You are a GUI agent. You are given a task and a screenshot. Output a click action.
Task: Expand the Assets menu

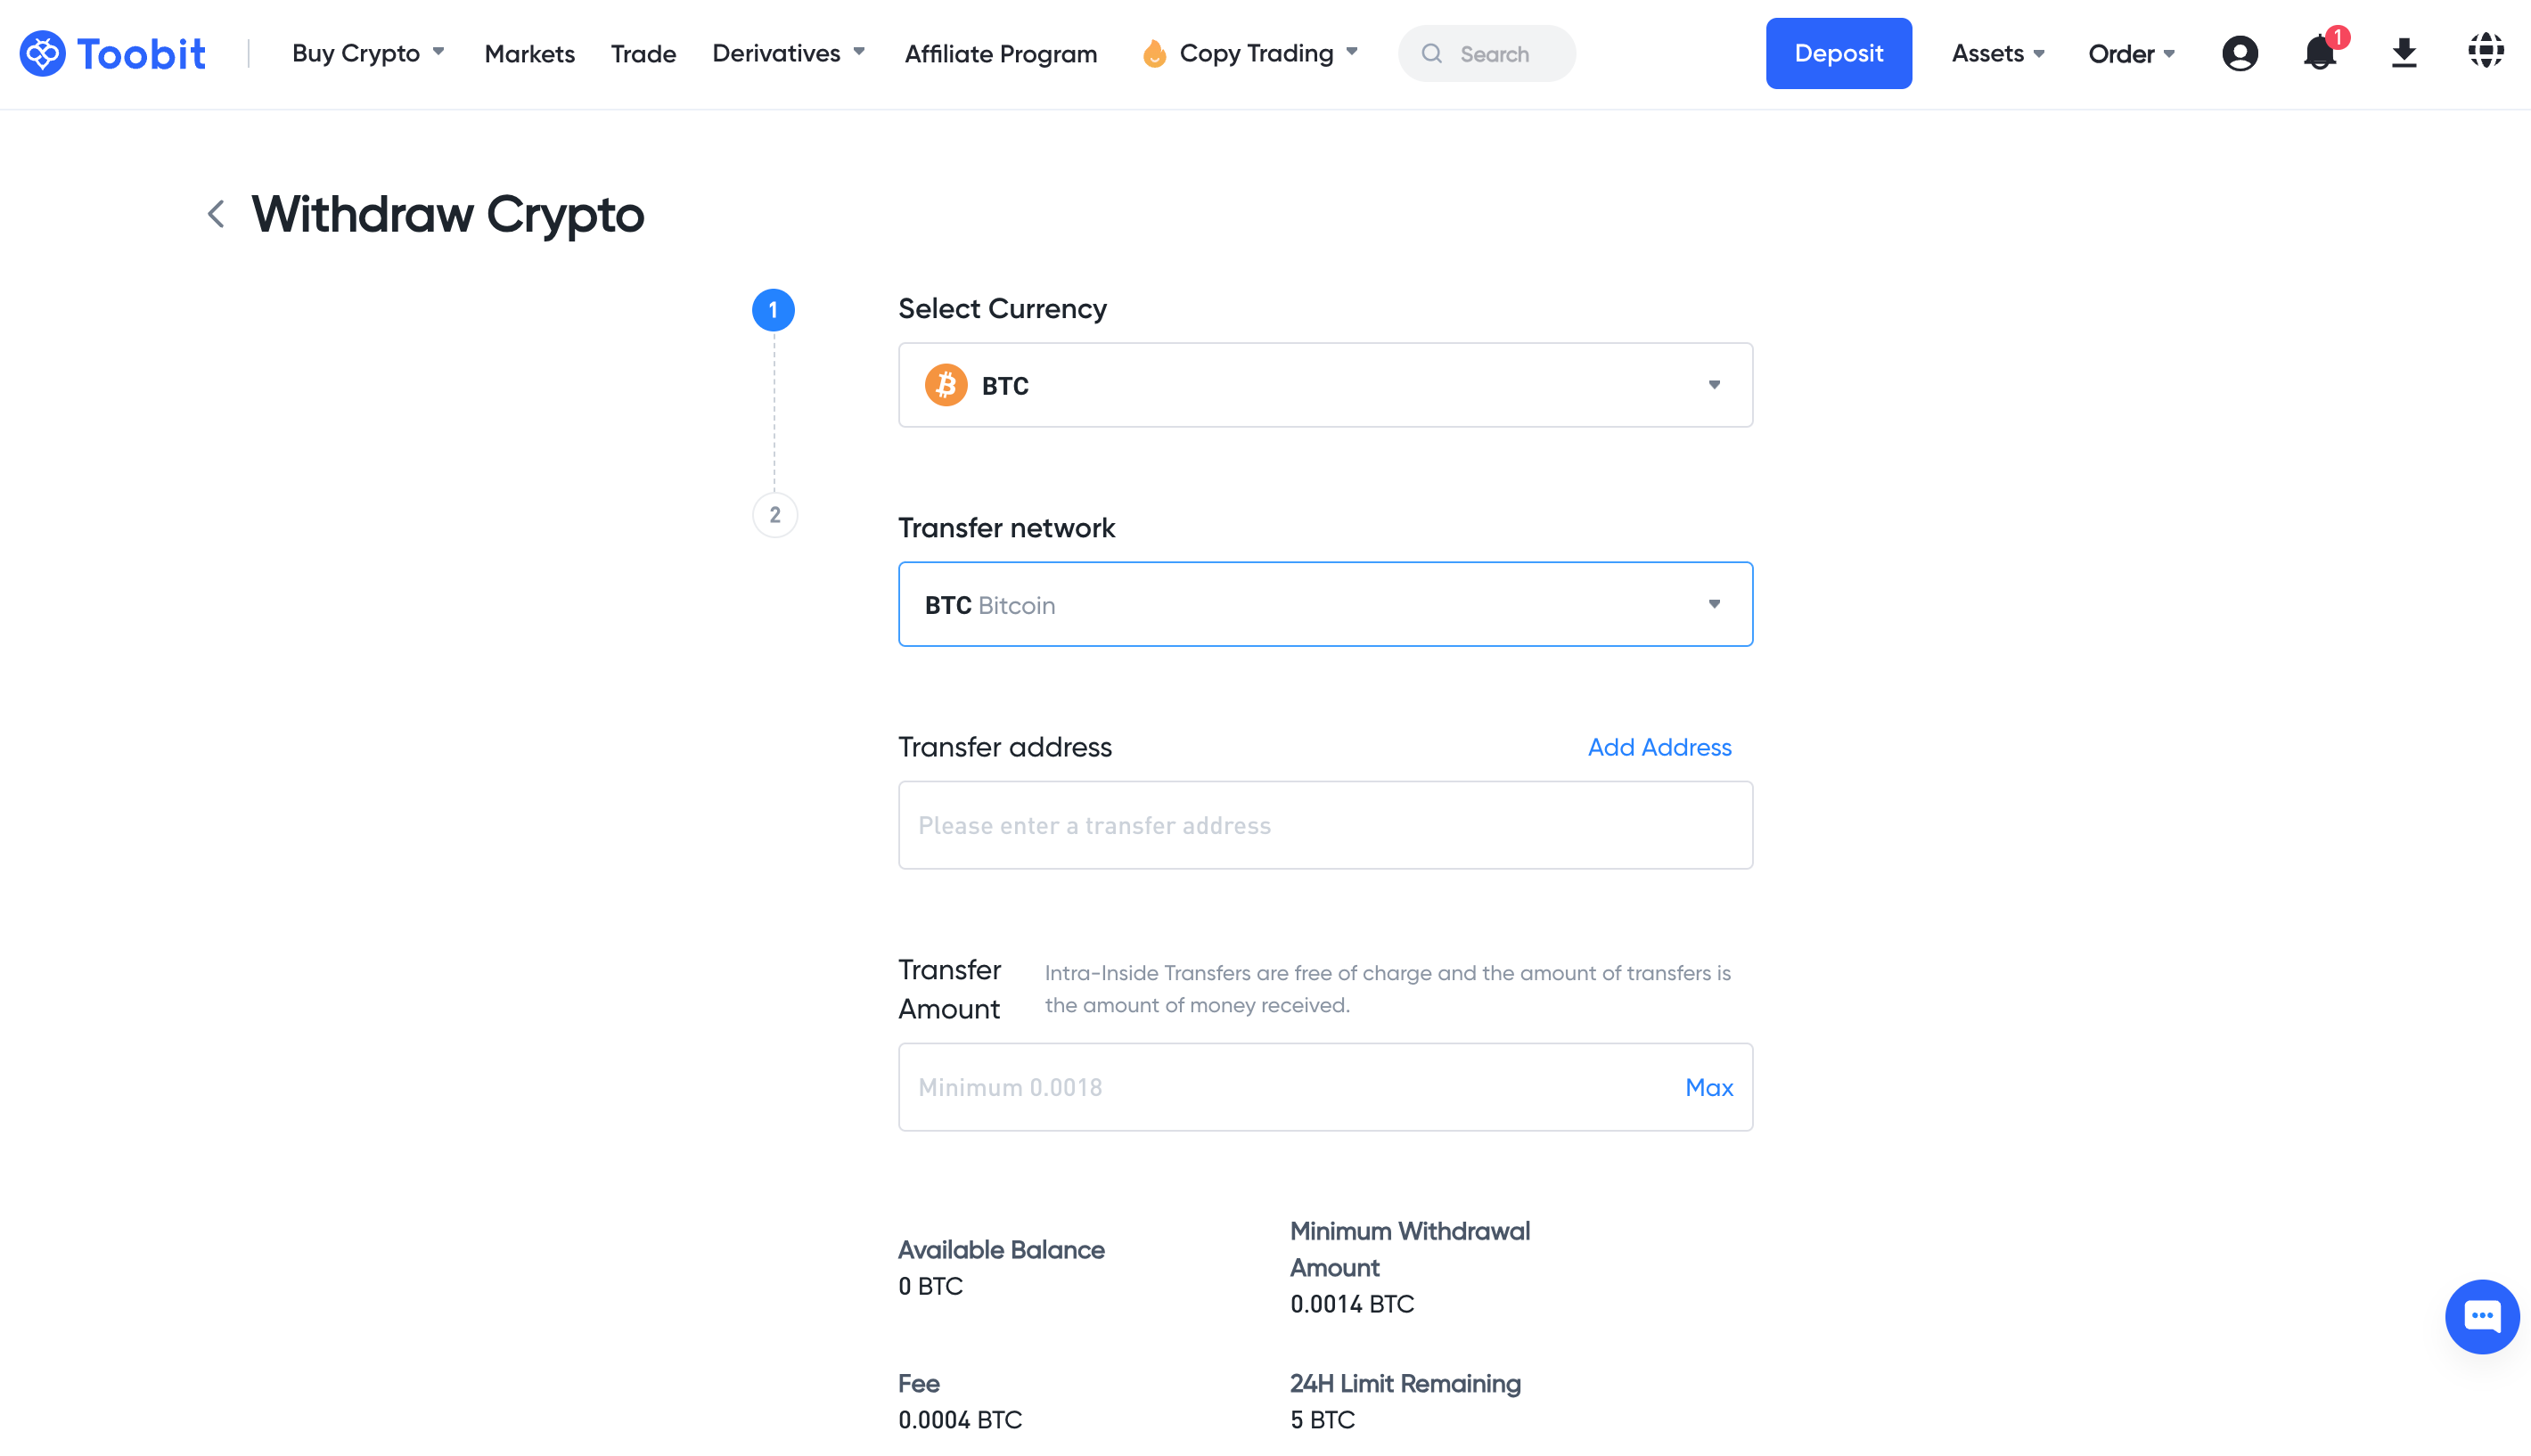(x=1997, y=54)
